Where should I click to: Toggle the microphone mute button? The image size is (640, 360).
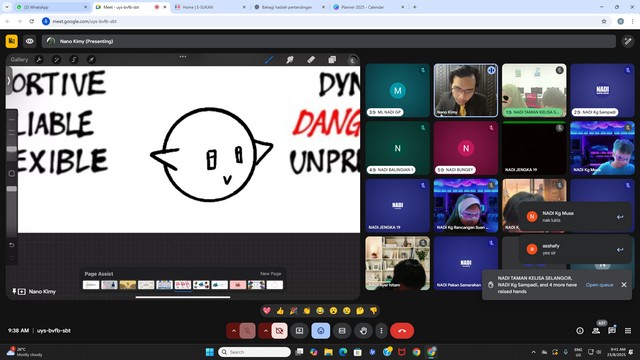point(247,331)
